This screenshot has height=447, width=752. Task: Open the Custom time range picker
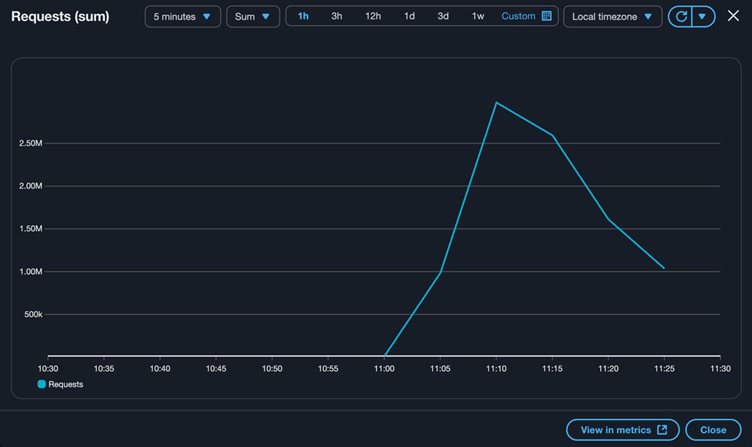[x=518, y=17]
